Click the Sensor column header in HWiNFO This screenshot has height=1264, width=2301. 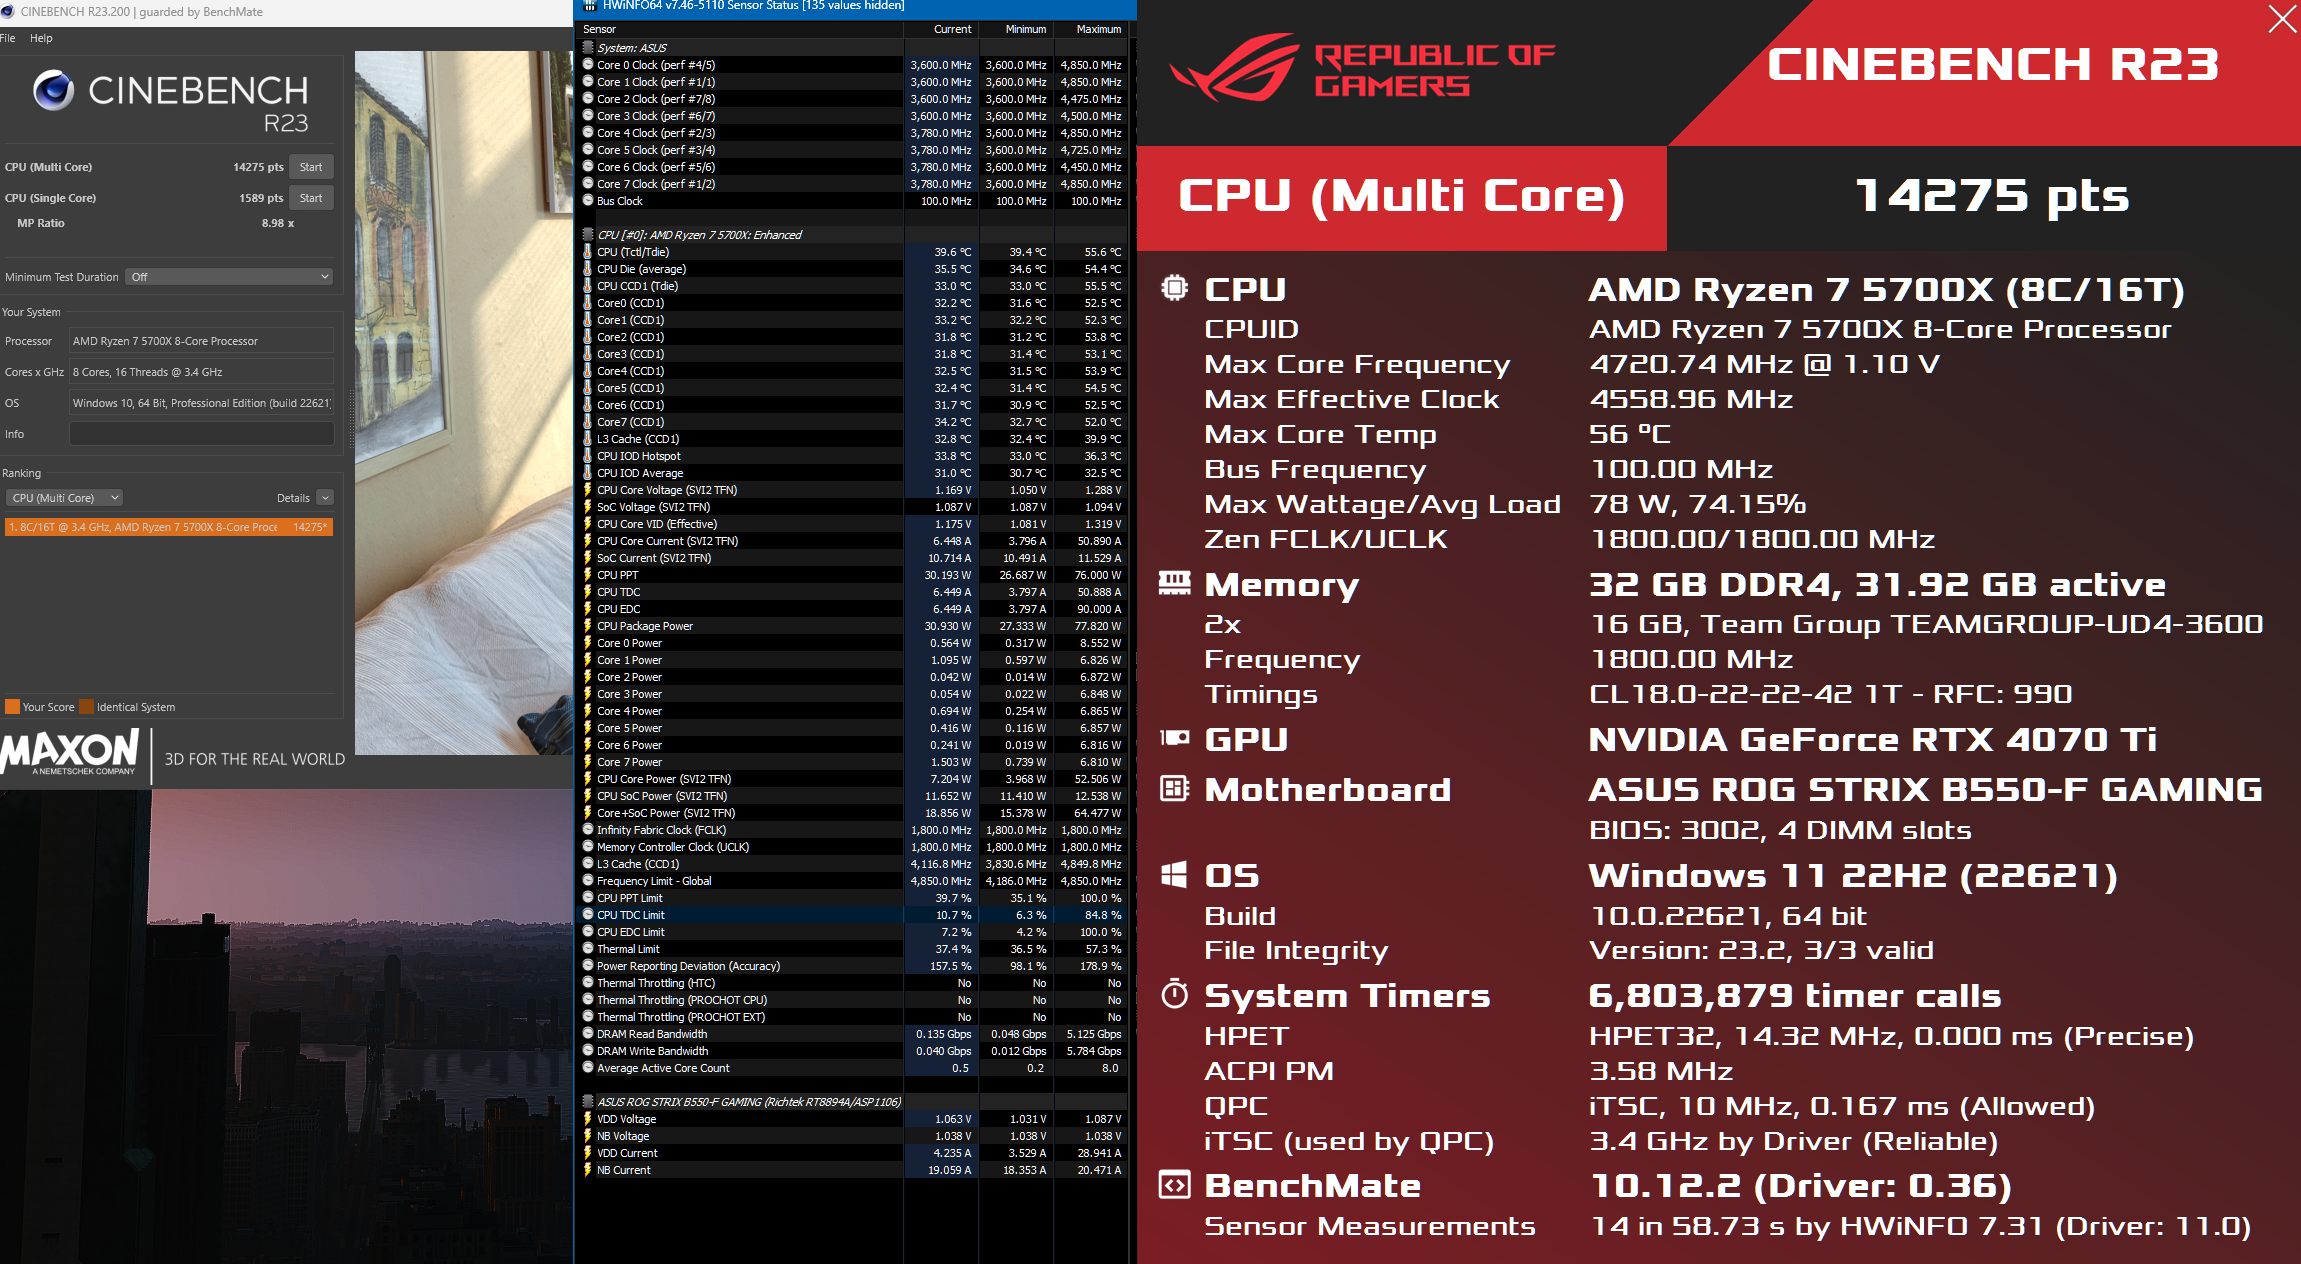(741, 29)
